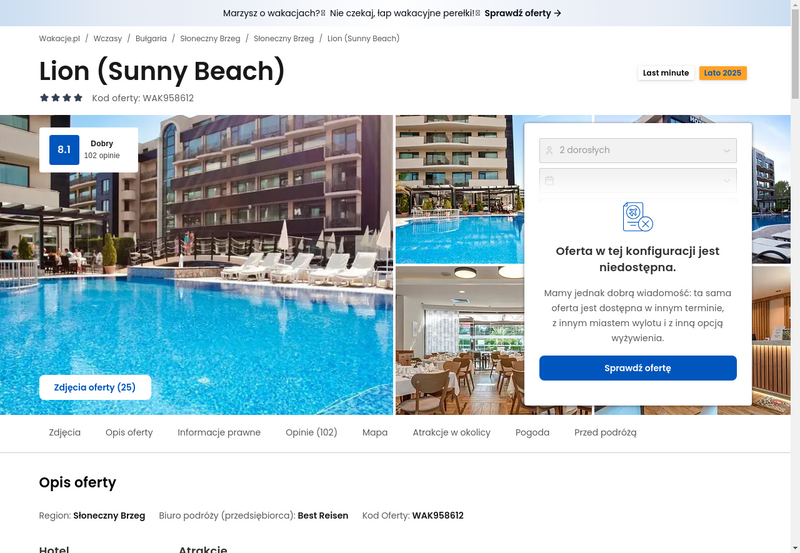Viewport: 800px width, 553px height.
Task: Expand the 2 dorosłych travelers dropdown
Action: (x=638, y=150)
